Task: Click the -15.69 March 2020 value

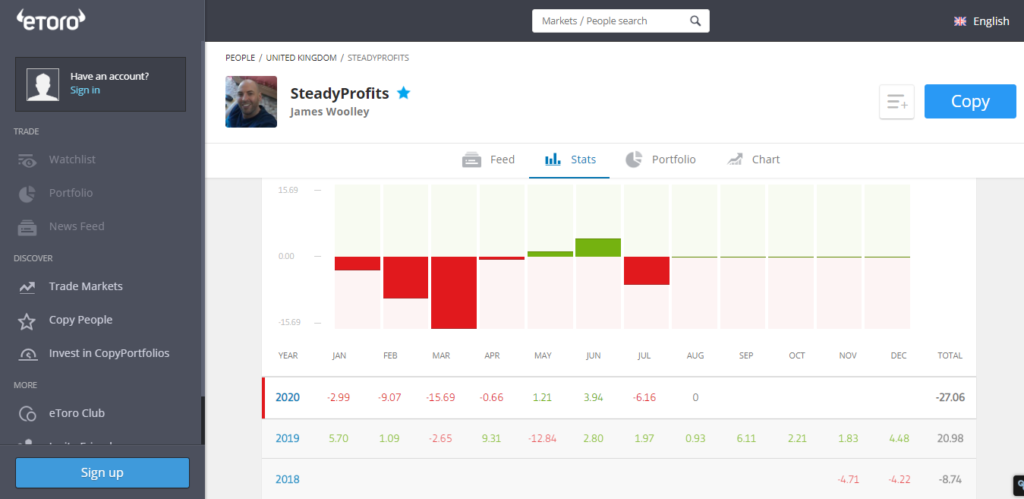Action: 440,397
